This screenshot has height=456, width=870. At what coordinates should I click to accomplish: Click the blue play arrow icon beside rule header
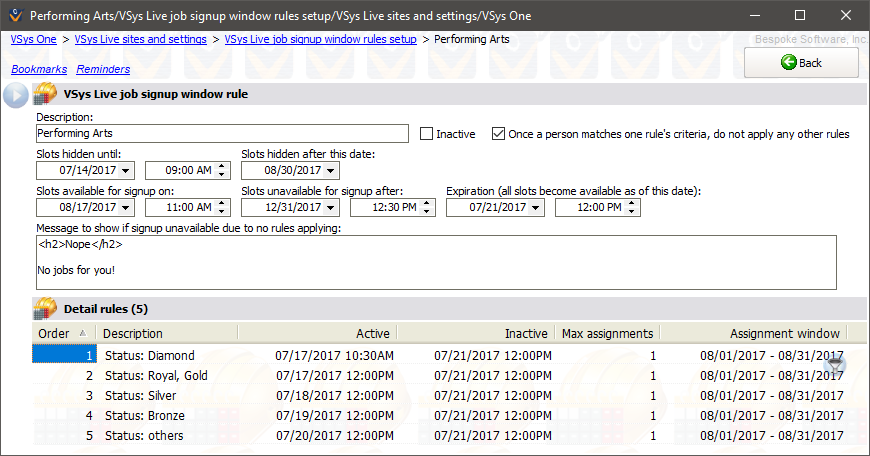click(x=15, y=95)
